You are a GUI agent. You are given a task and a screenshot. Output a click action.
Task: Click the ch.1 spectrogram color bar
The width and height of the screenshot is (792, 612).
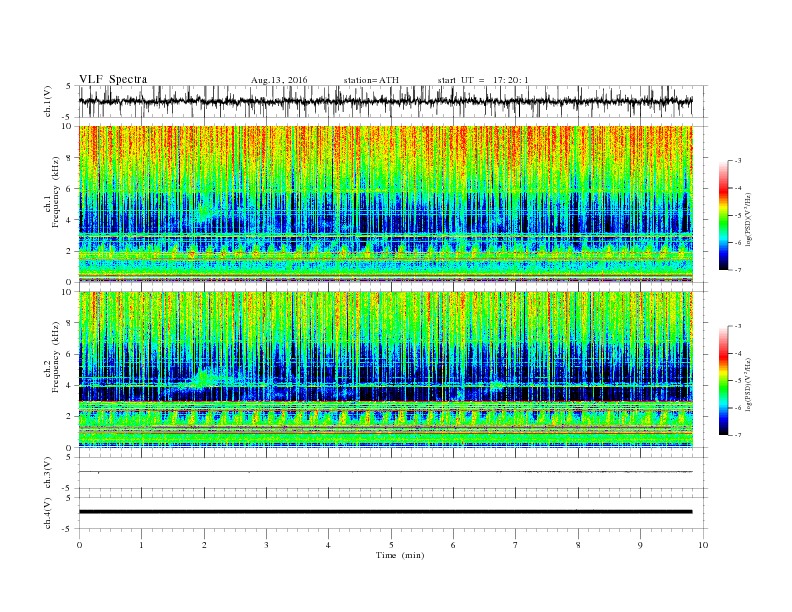click(x=723, y=215)
